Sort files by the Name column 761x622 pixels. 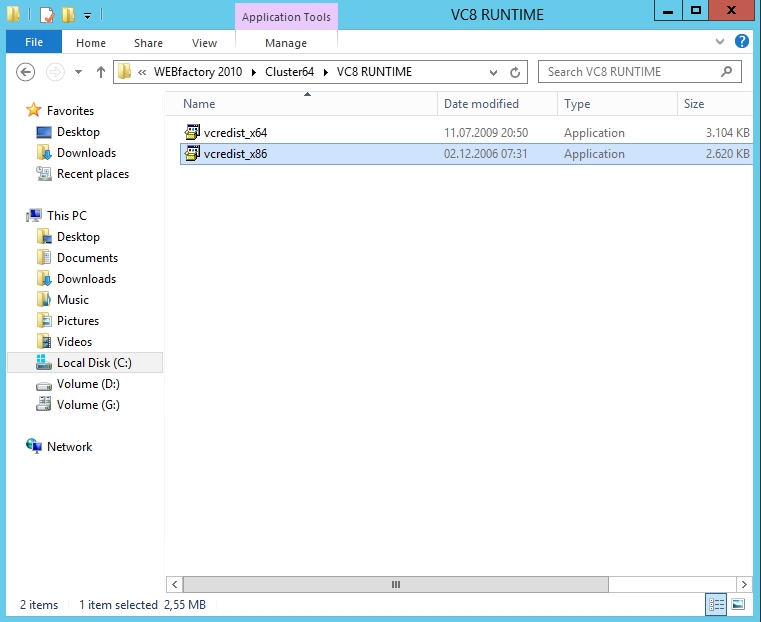301,104
